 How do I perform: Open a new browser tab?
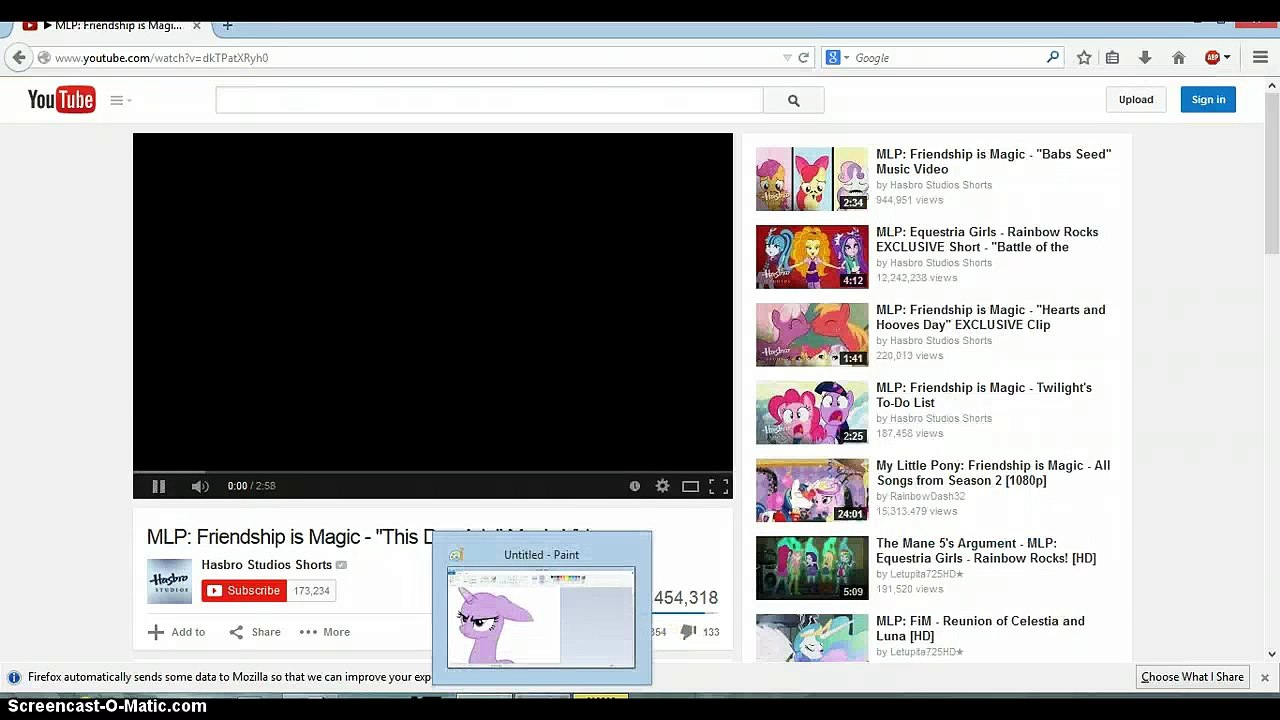228,25
